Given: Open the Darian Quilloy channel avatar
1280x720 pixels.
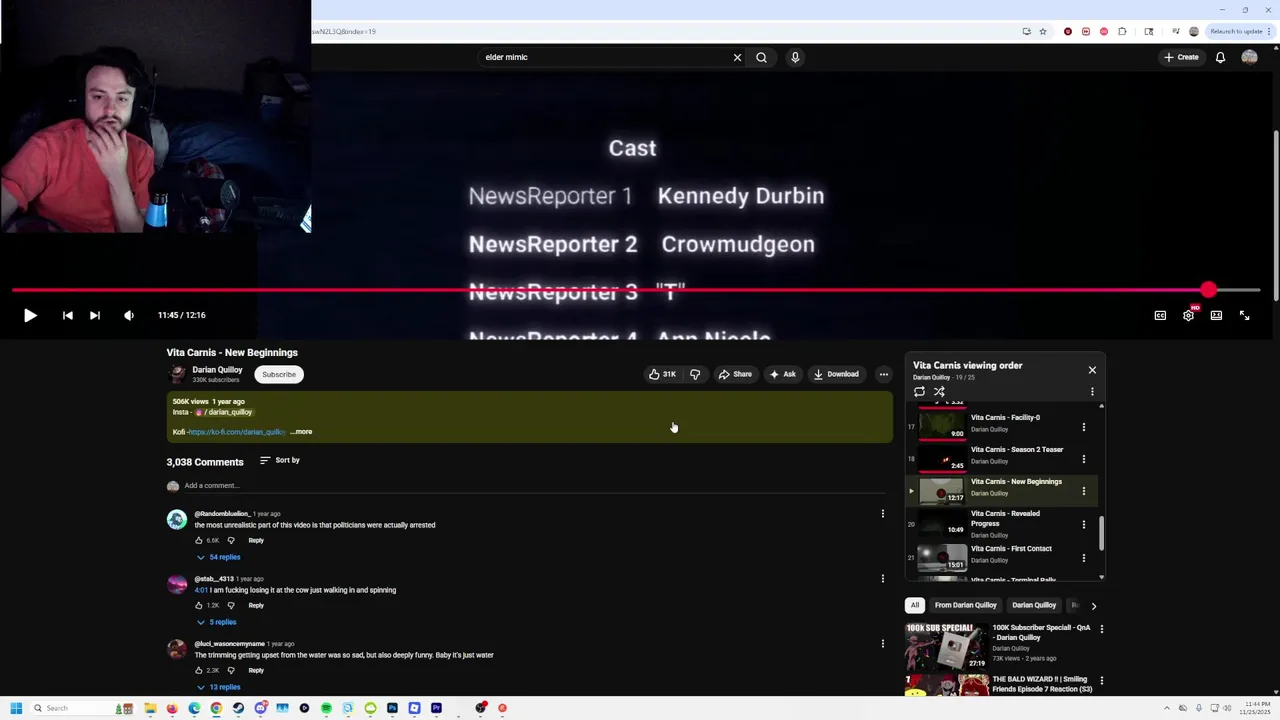Looking at the screenshot, I should coord(177,374).
